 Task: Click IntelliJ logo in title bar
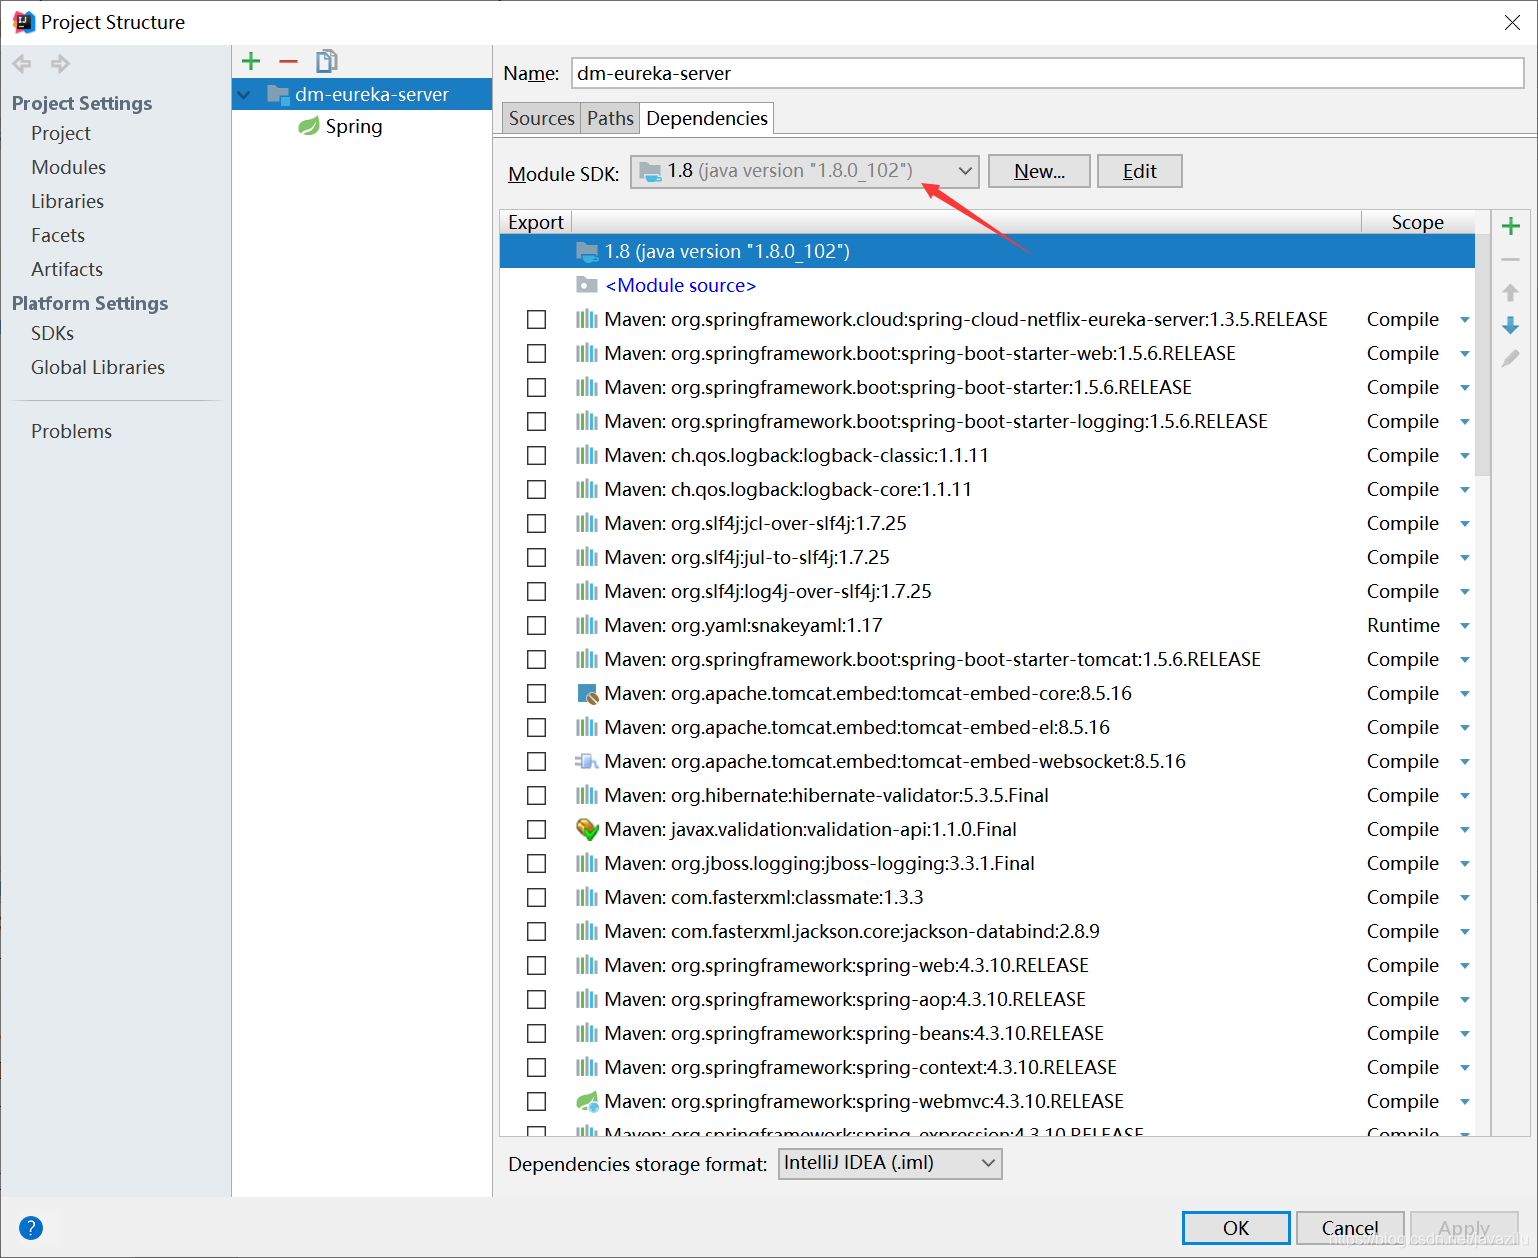[x=23, y=22]
